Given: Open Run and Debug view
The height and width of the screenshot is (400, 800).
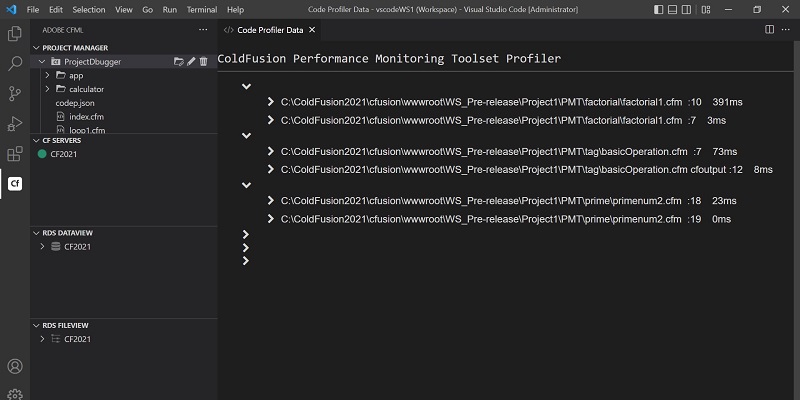Looking at the screenshot, I should click(15, 124).
